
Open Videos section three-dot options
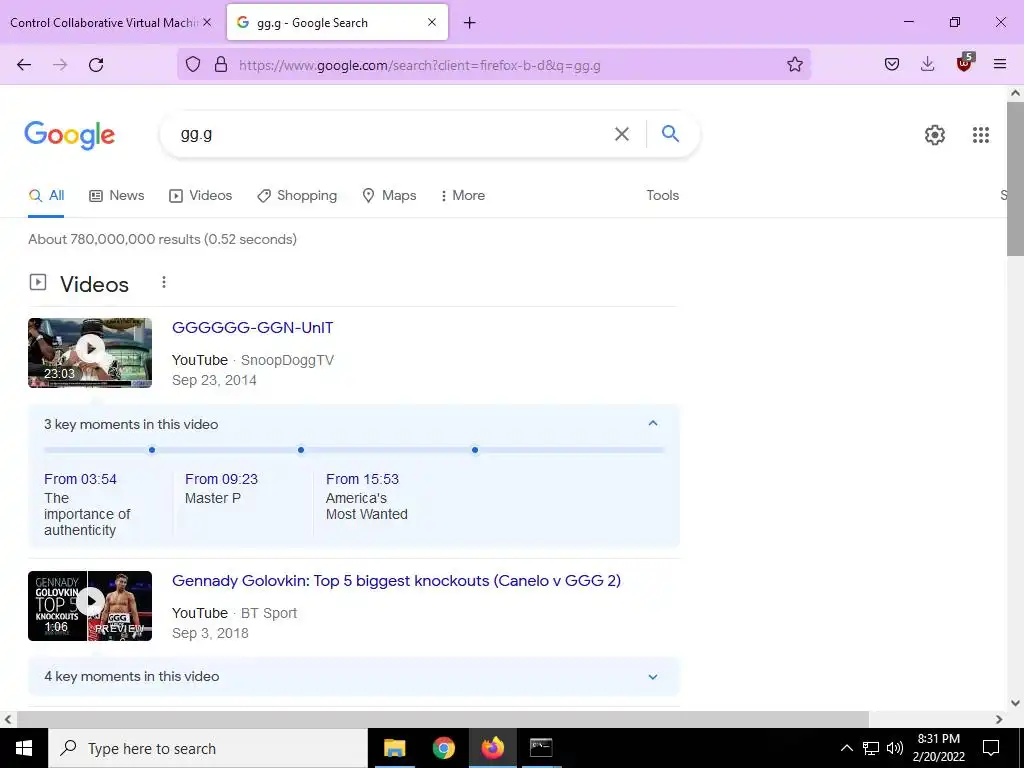coord(164,282)
